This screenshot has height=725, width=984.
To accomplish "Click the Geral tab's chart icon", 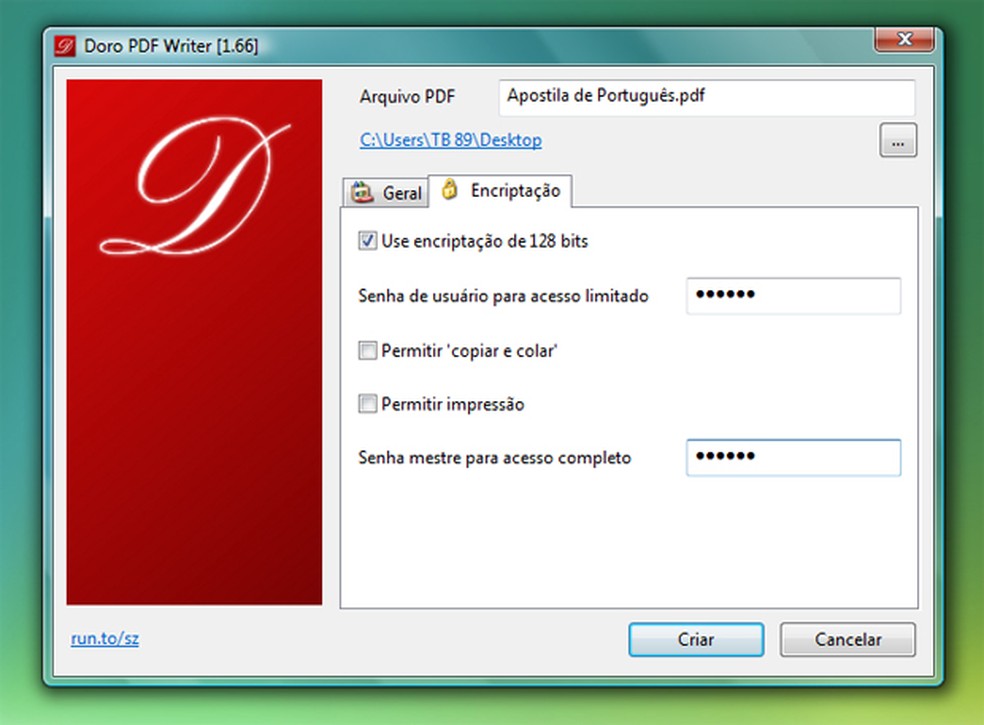I will (362, 192).
